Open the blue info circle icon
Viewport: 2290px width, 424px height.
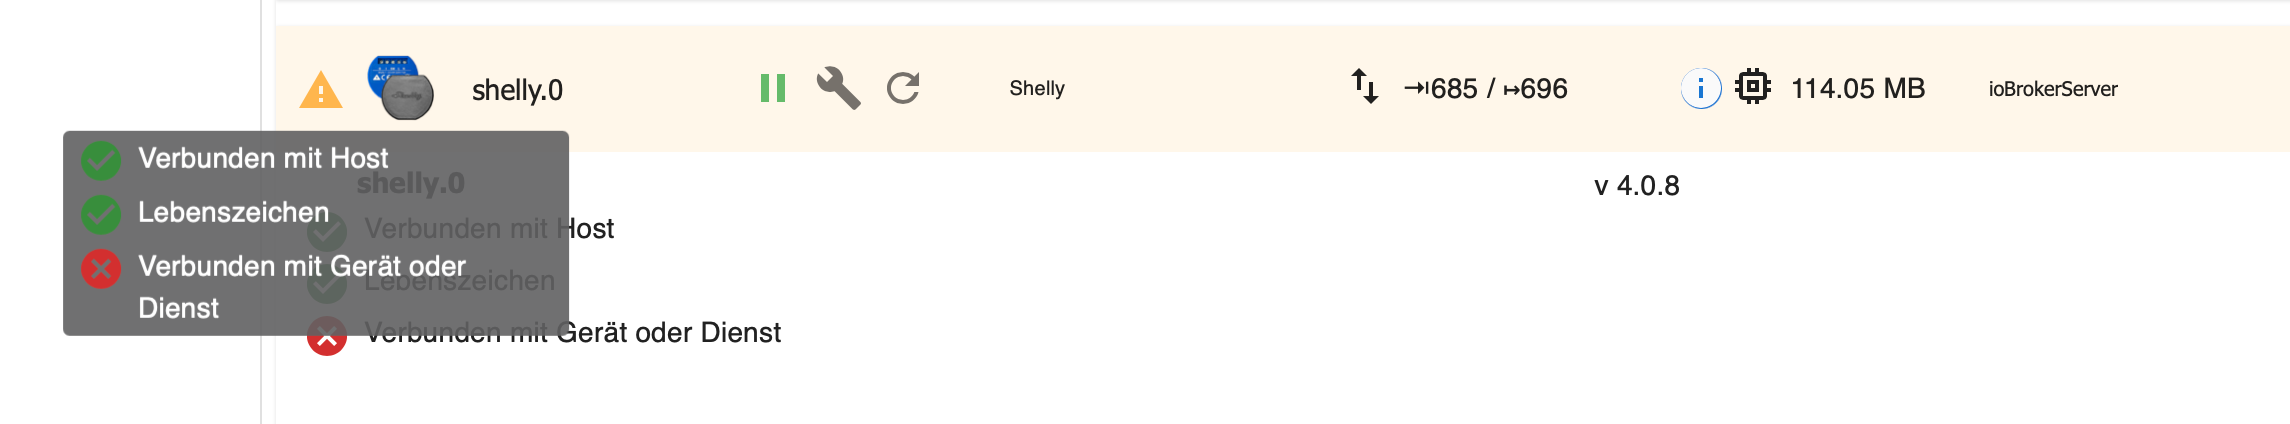coord(1700,88)
